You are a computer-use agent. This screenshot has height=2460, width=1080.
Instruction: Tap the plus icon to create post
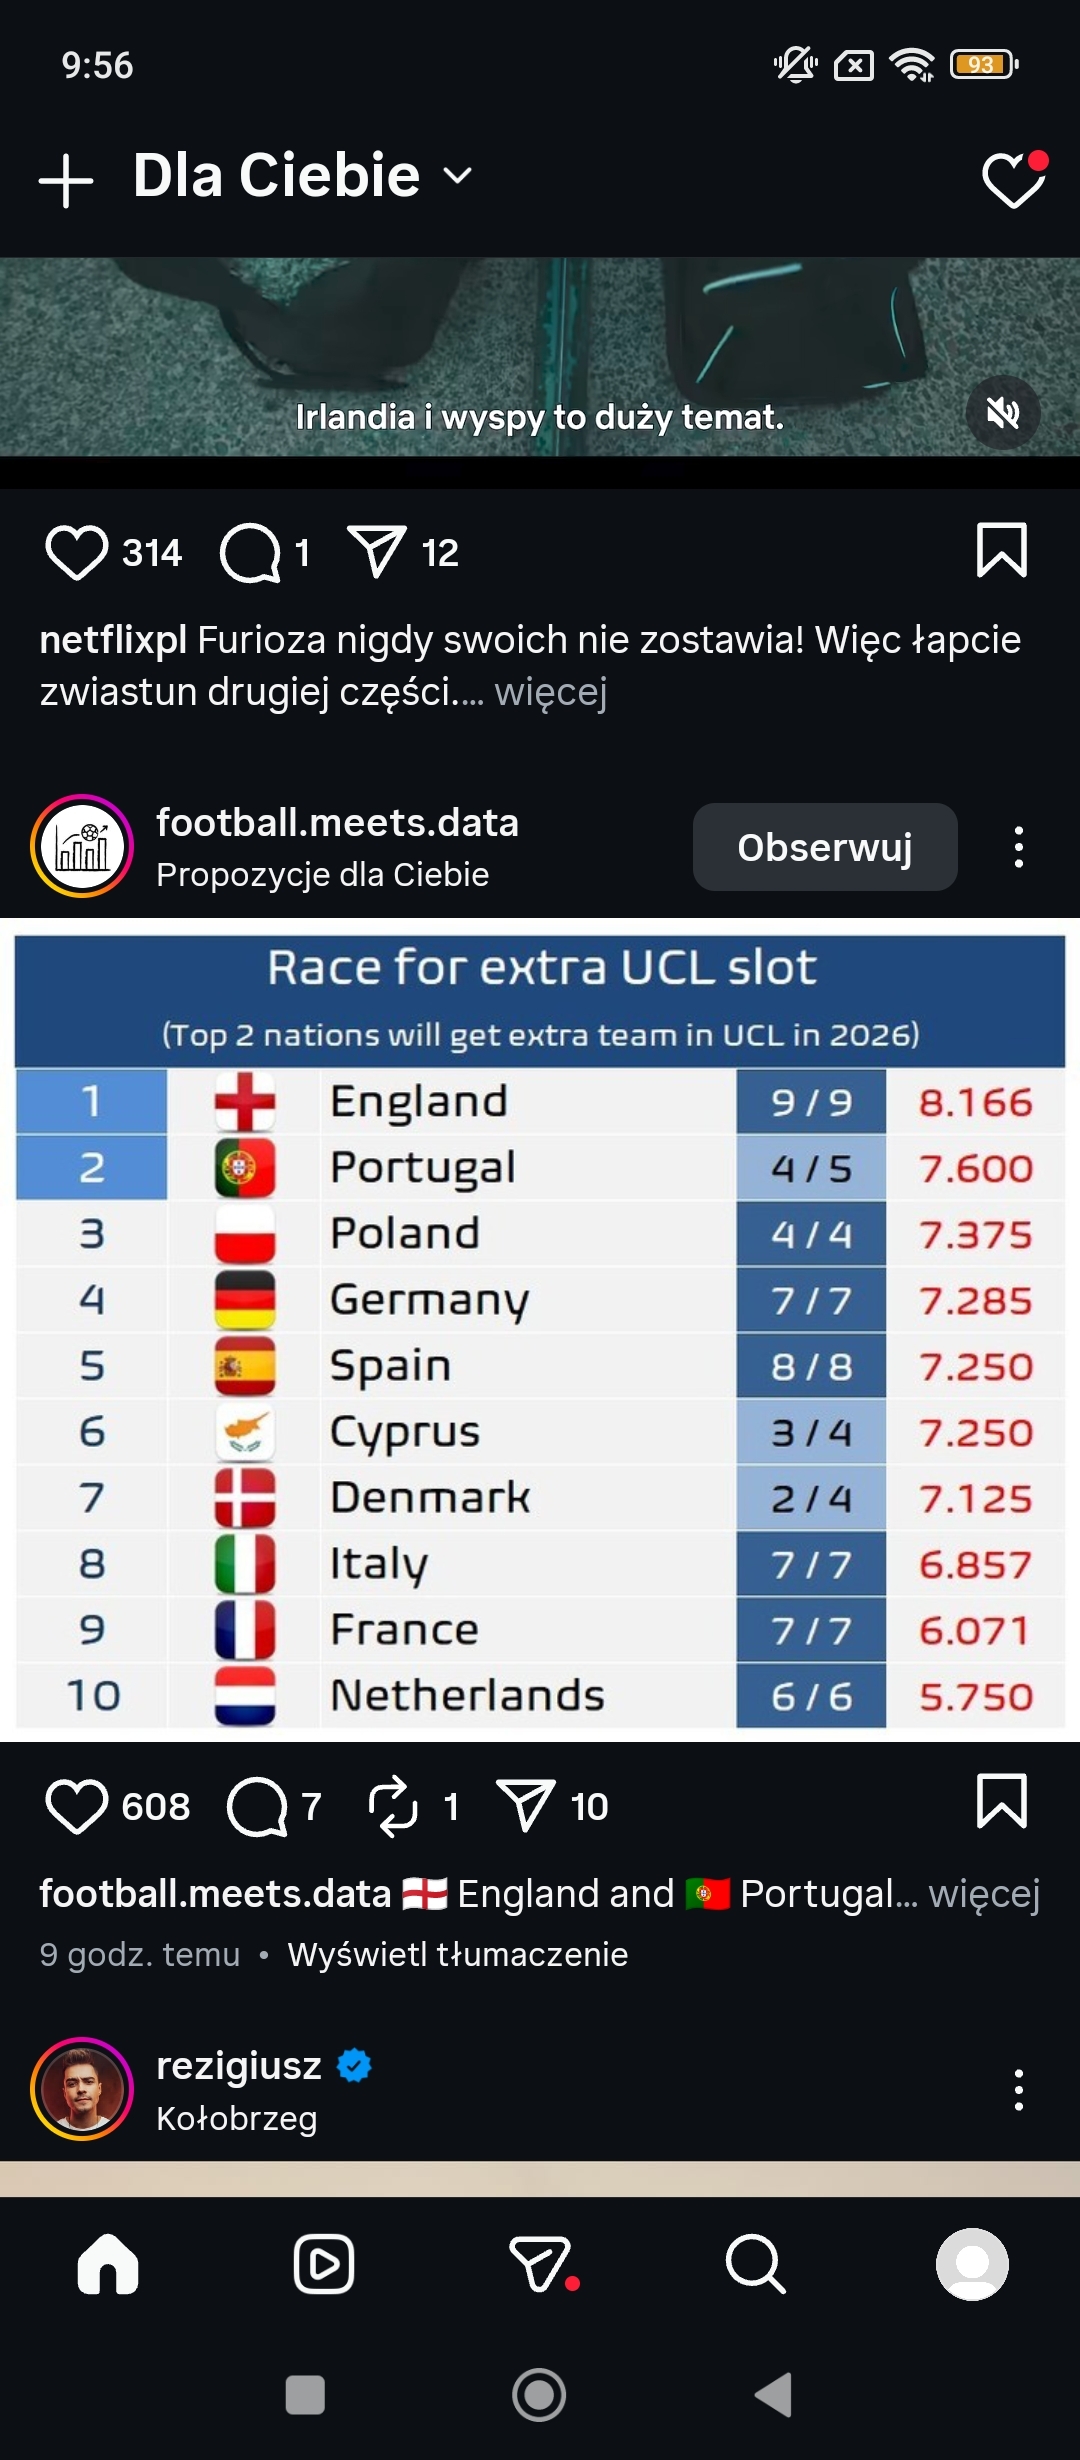[x=66, y=181]
